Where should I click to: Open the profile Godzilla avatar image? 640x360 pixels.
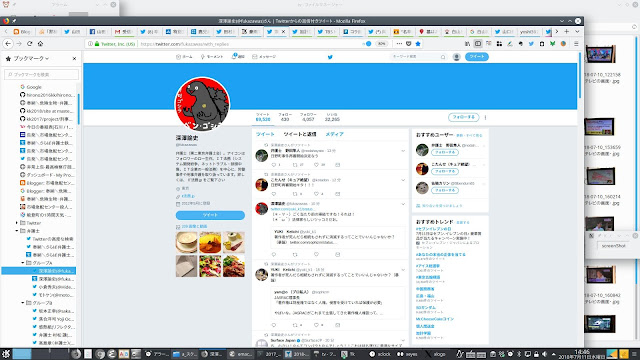pos(202,104)
